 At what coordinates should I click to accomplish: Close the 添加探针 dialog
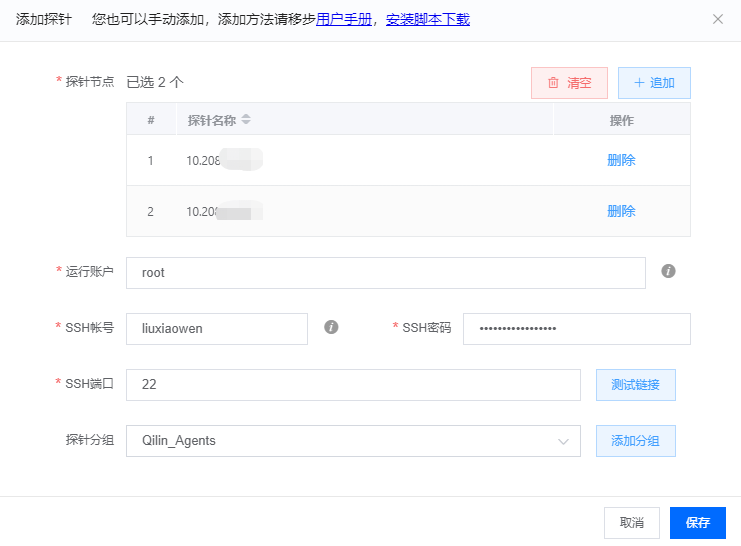point(717,19)
